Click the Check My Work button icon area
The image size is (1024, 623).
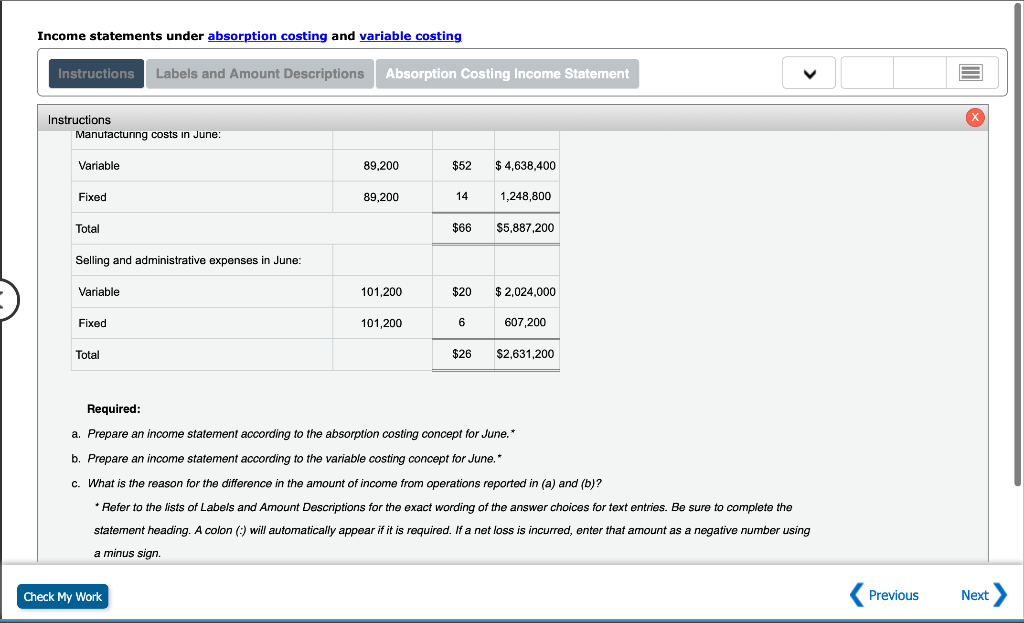click(62, 596)
